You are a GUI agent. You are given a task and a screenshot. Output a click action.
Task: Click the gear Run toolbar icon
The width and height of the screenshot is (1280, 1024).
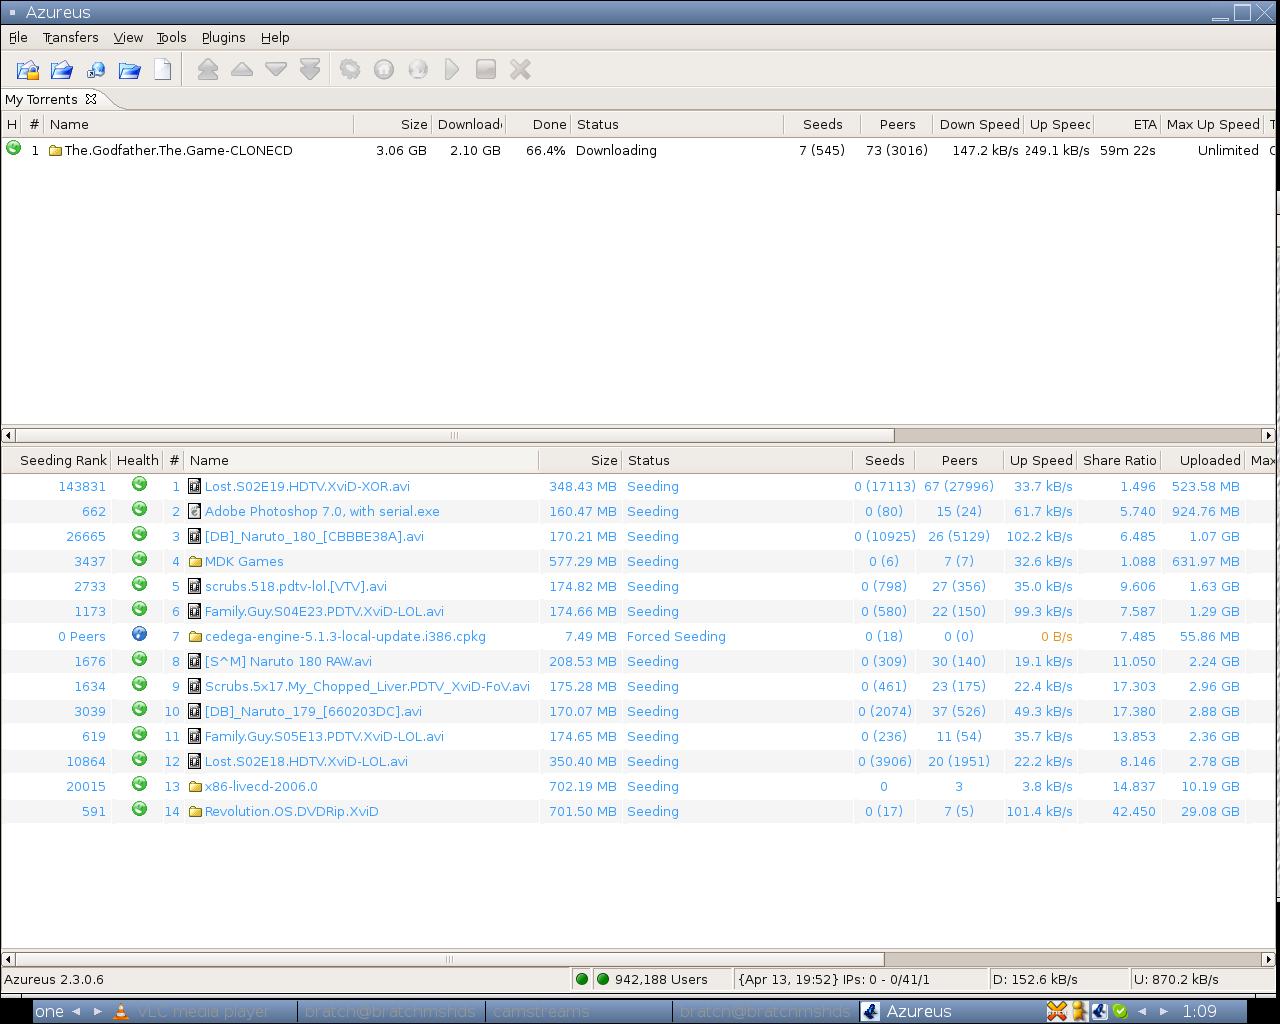pyautogui.click(x=350, y=69)
